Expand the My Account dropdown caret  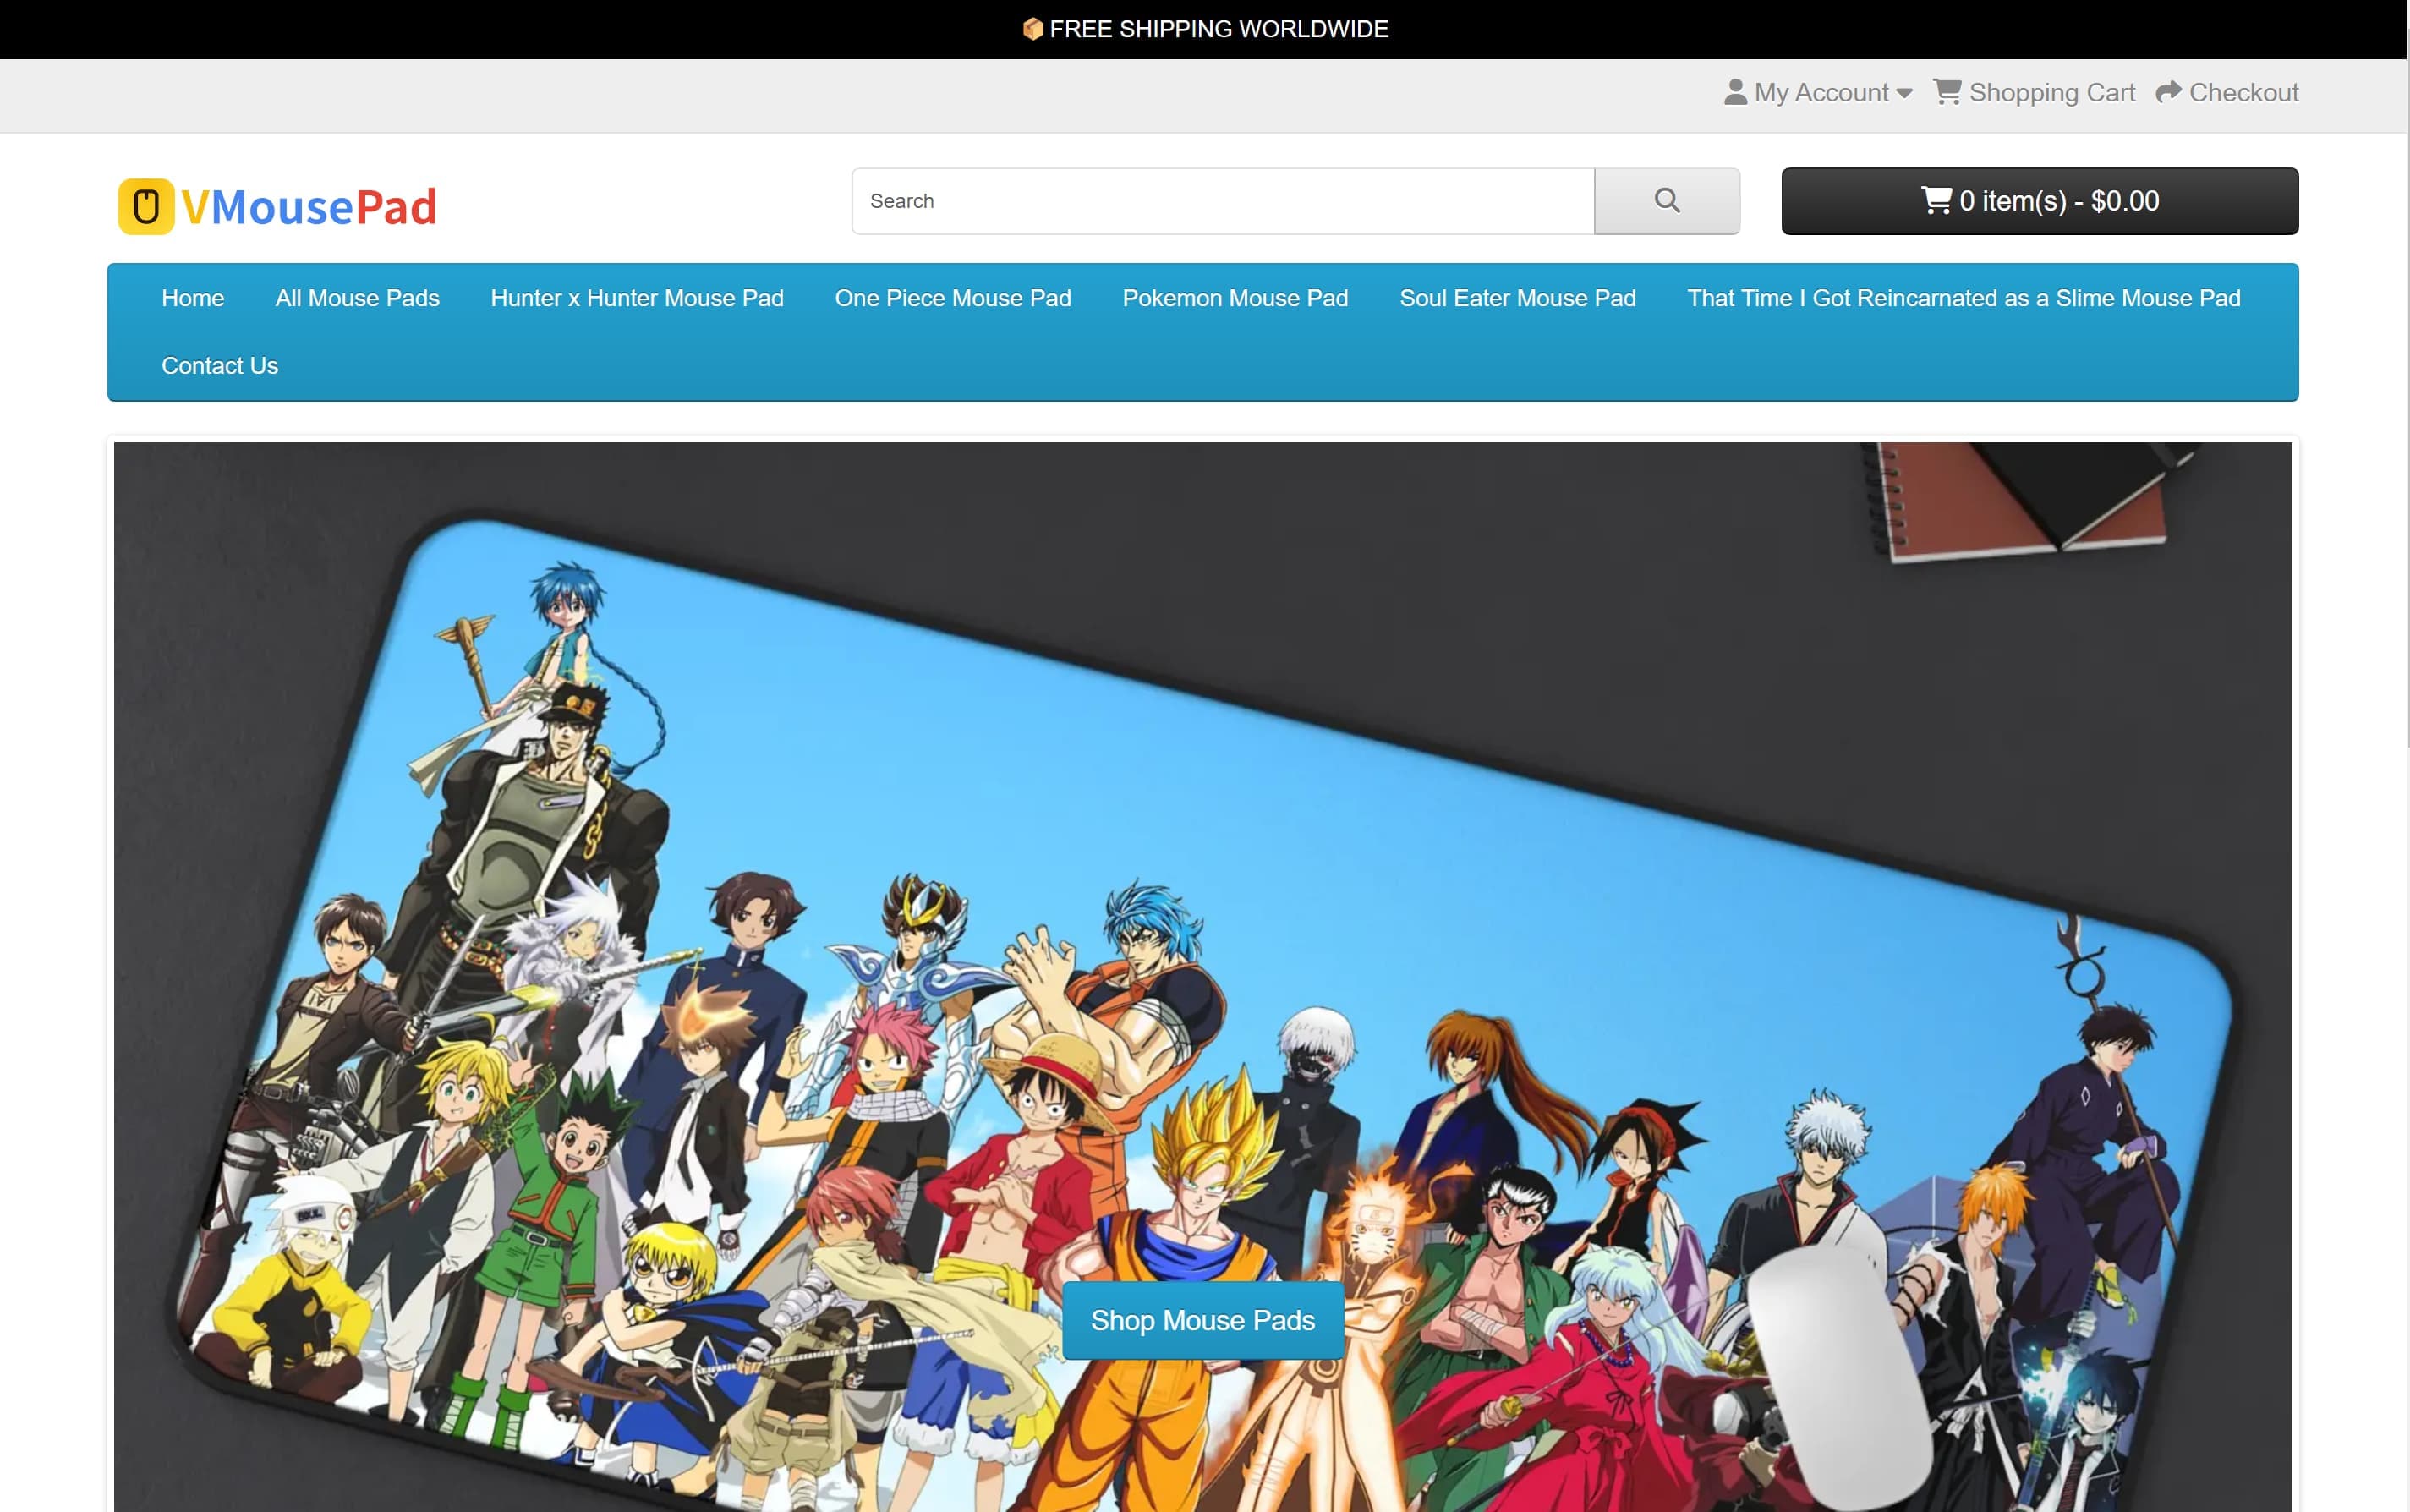click(1904, 93)
